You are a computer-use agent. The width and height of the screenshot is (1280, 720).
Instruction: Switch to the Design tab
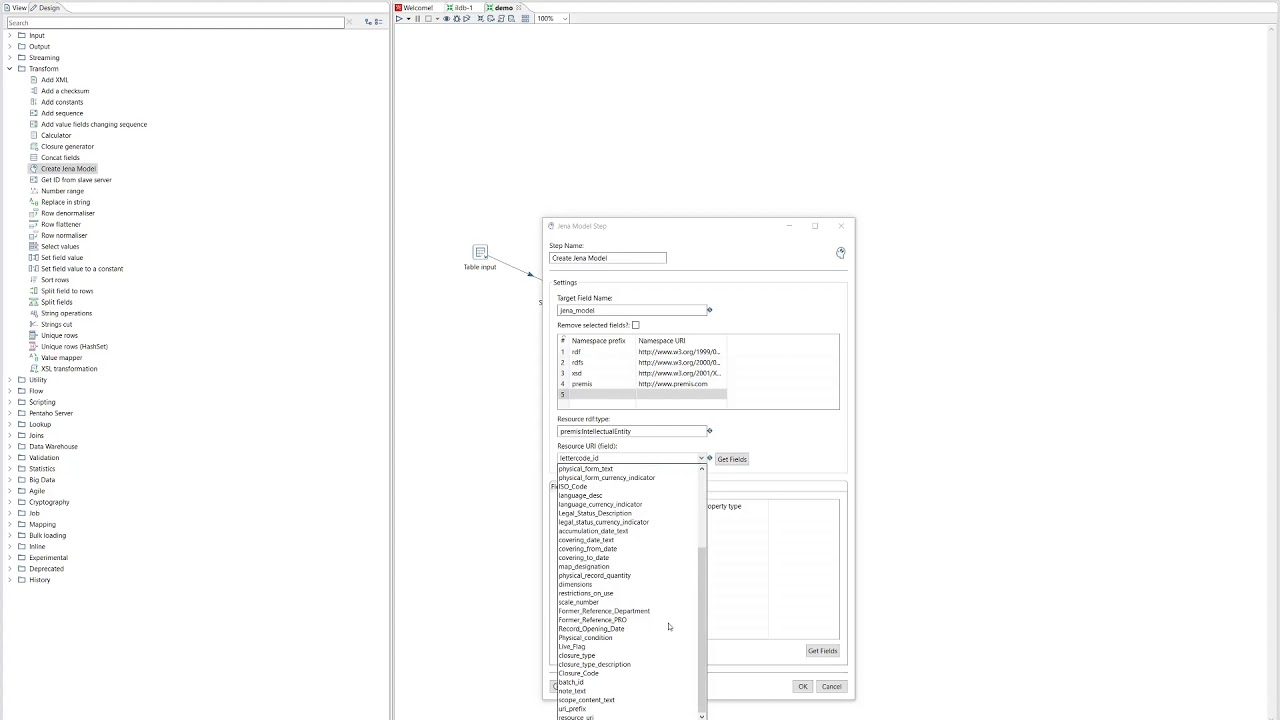[45, 7]
